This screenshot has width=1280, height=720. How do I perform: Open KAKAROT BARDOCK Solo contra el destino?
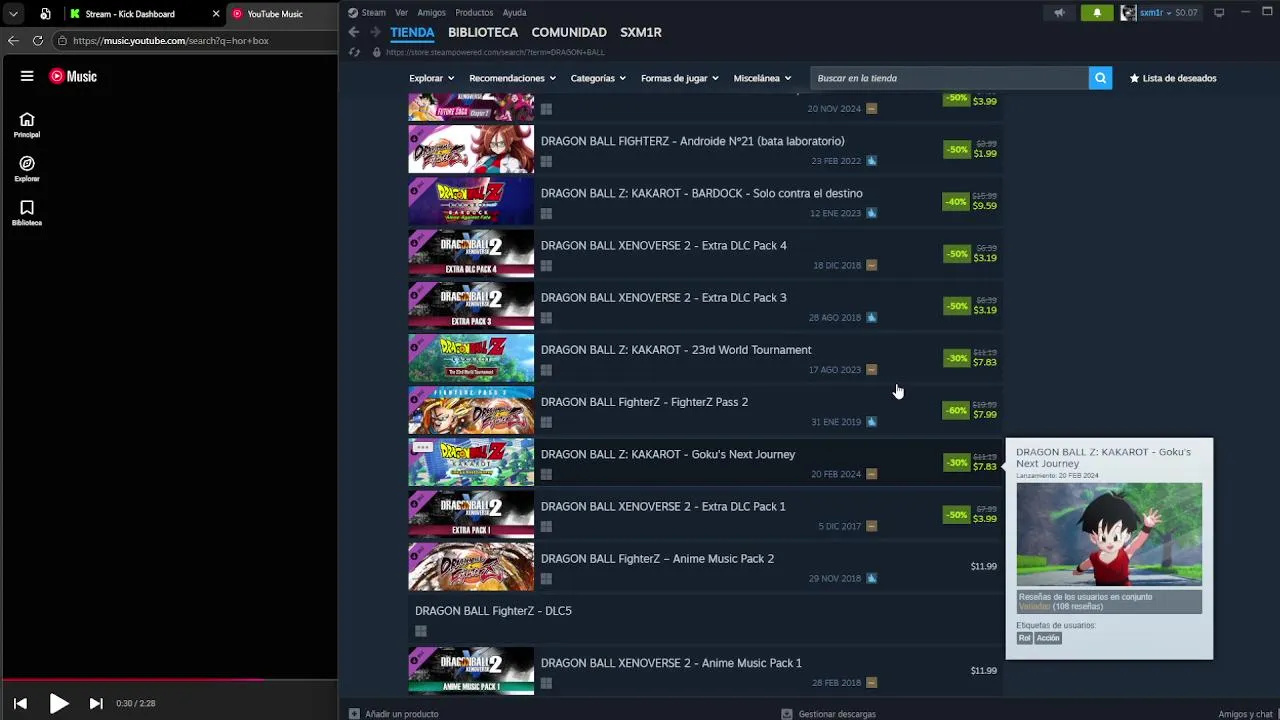tap(705, 202)
